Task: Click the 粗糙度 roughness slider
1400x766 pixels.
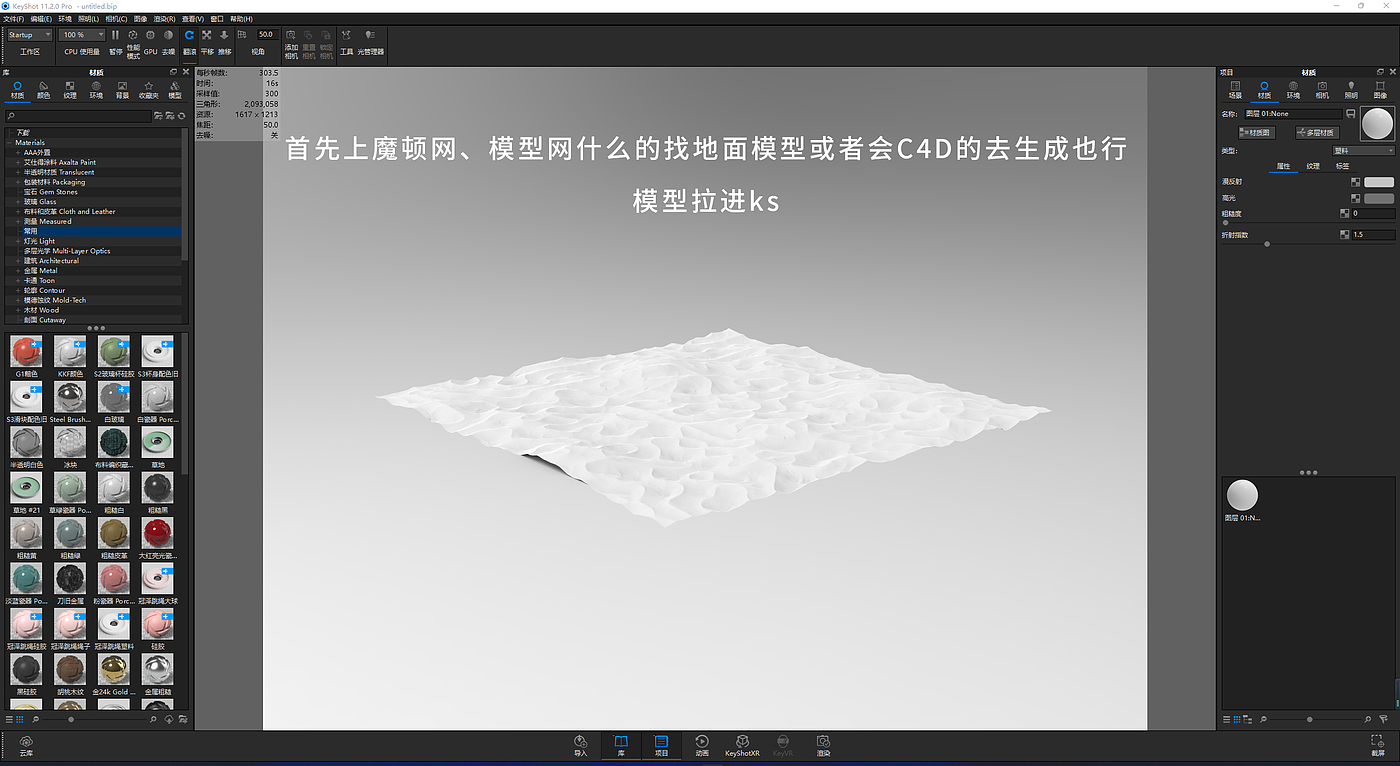Action: (x=1309, y=223)
